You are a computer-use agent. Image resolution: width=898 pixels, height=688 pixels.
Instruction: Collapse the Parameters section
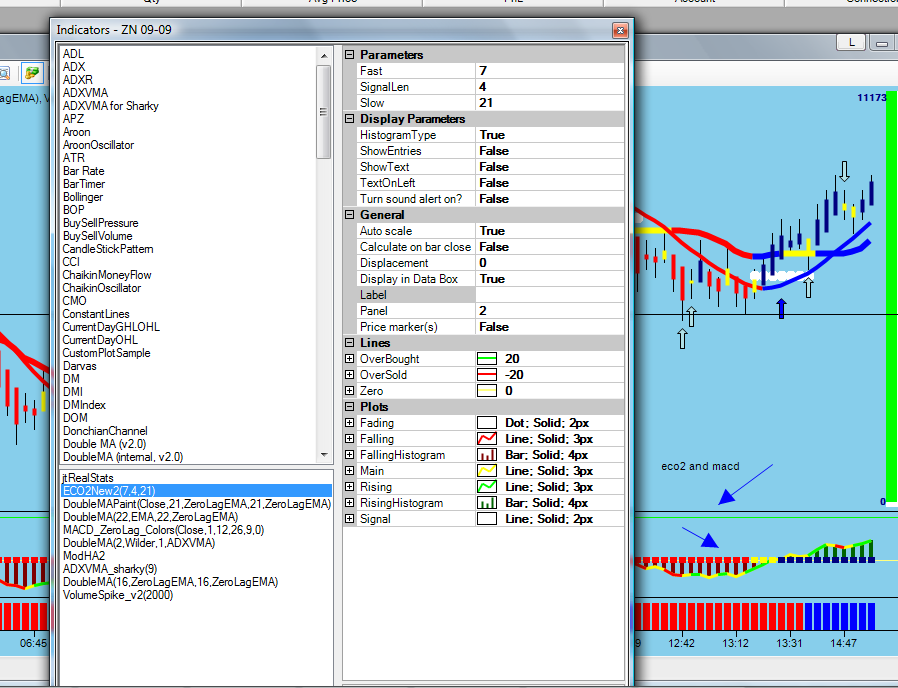349,55
